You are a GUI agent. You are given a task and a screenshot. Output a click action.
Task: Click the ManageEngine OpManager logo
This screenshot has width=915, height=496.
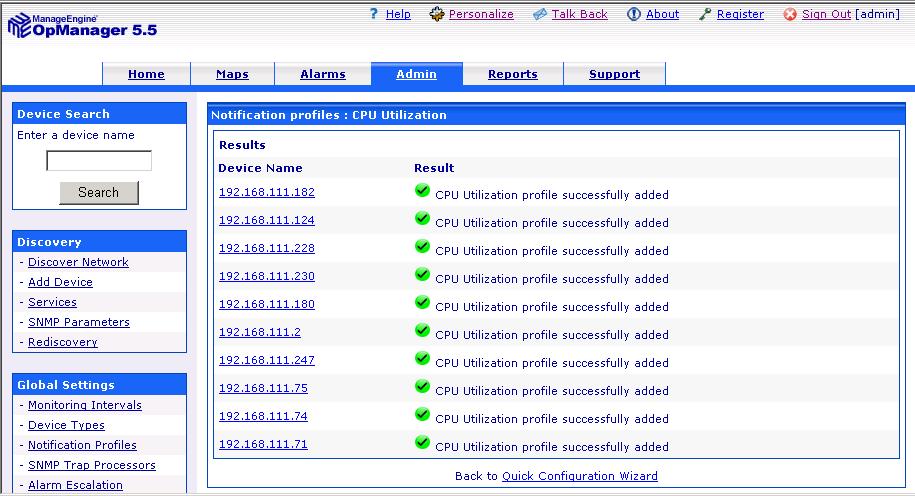pos(82,26)
